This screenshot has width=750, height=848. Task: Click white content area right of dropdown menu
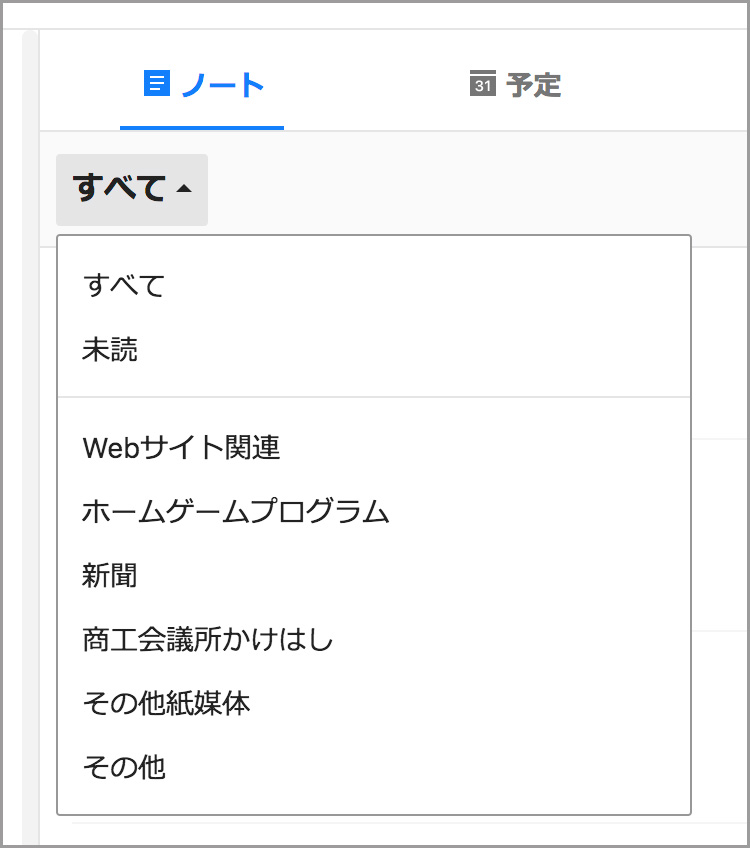click(718, 530)
